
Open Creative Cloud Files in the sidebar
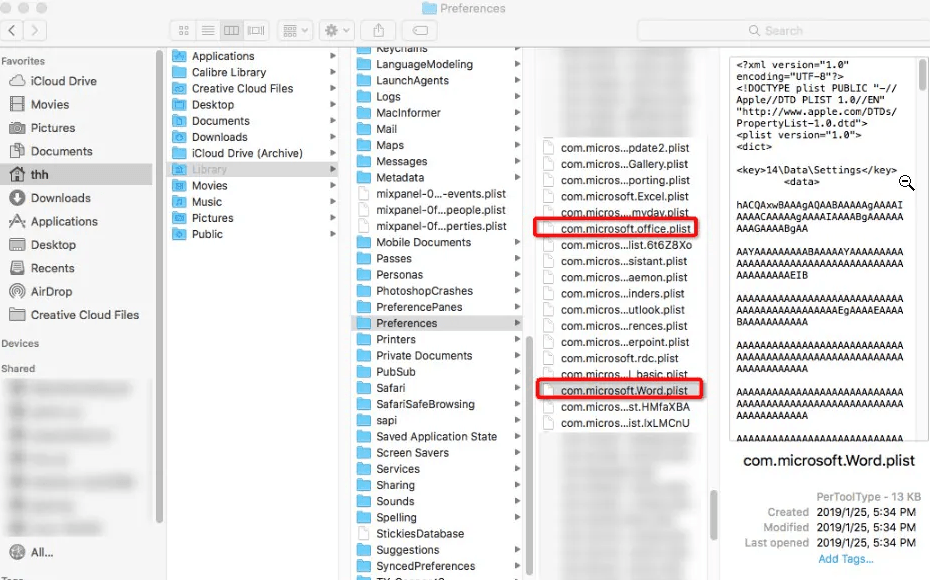click(84, 315)
